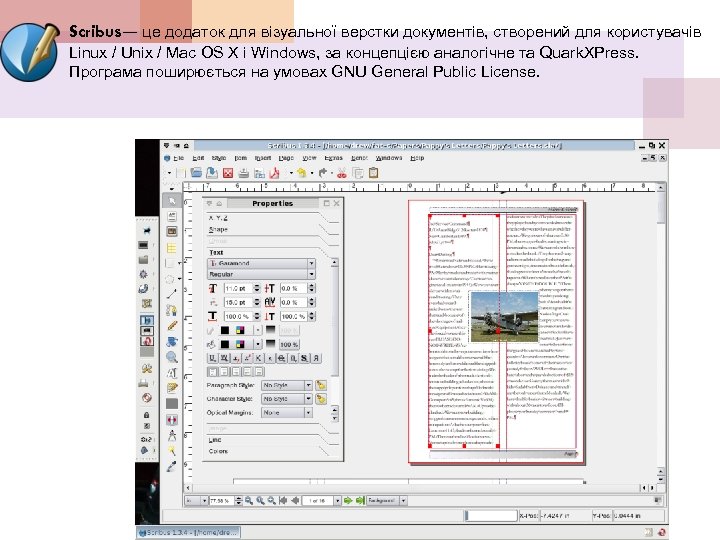Go to last page green arrow

tap(360, 501)
